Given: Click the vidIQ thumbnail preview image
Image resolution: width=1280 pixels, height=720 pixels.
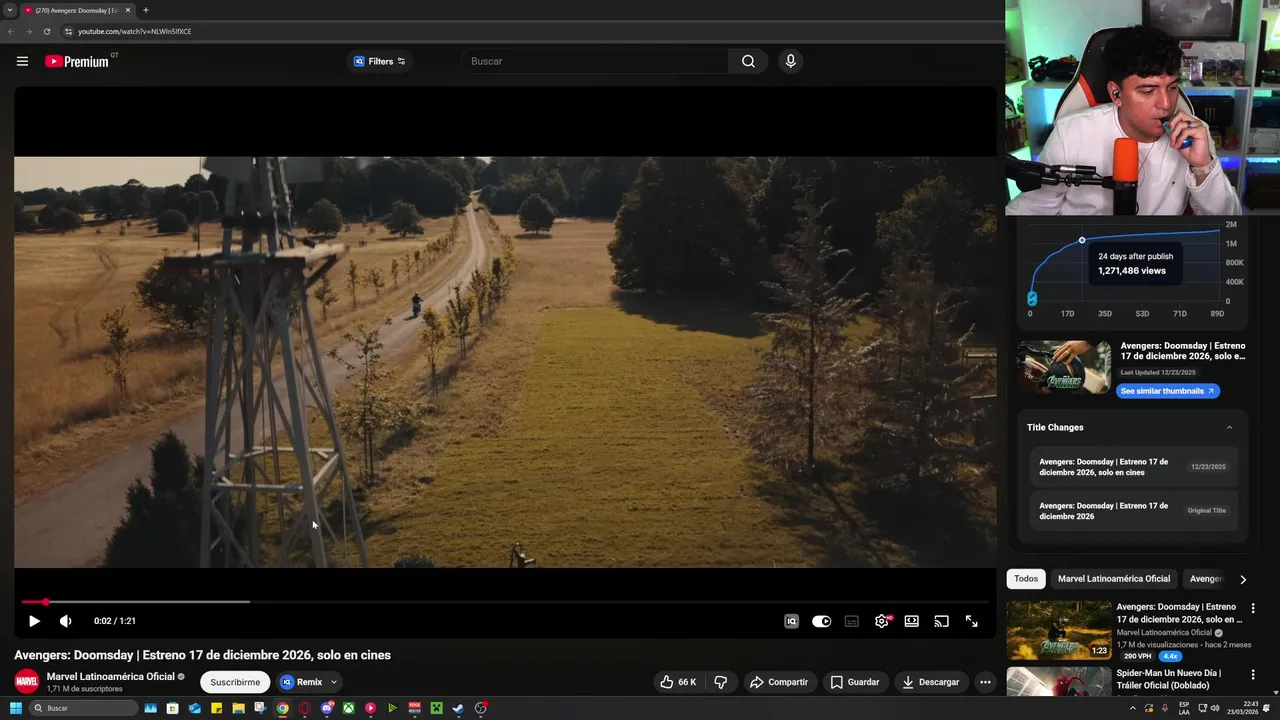Looking at the screenshot, I should point(1064,367).
